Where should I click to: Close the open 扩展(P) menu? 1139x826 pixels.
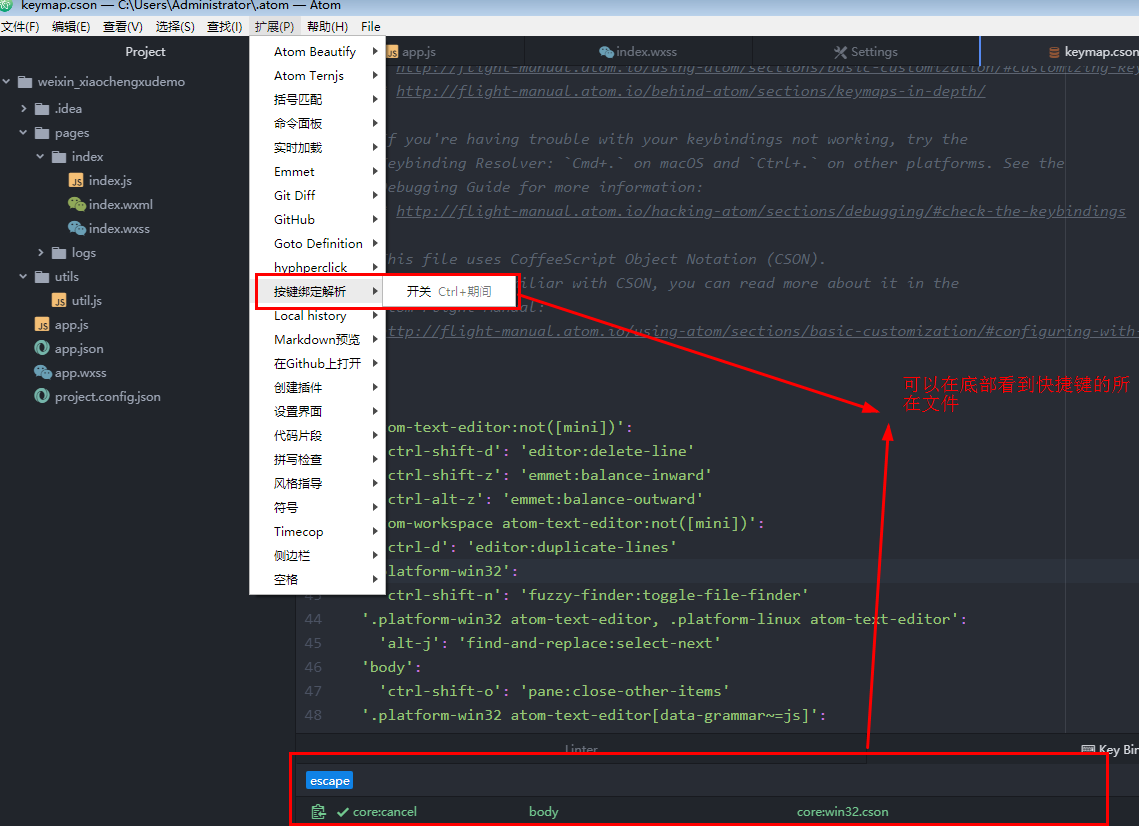click(275, 26)
